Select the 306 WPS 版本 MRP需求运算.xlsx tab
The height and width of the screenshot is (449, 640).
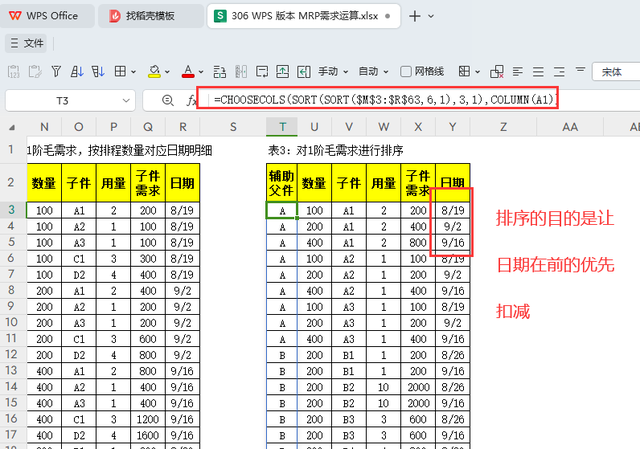coord(304,16)
